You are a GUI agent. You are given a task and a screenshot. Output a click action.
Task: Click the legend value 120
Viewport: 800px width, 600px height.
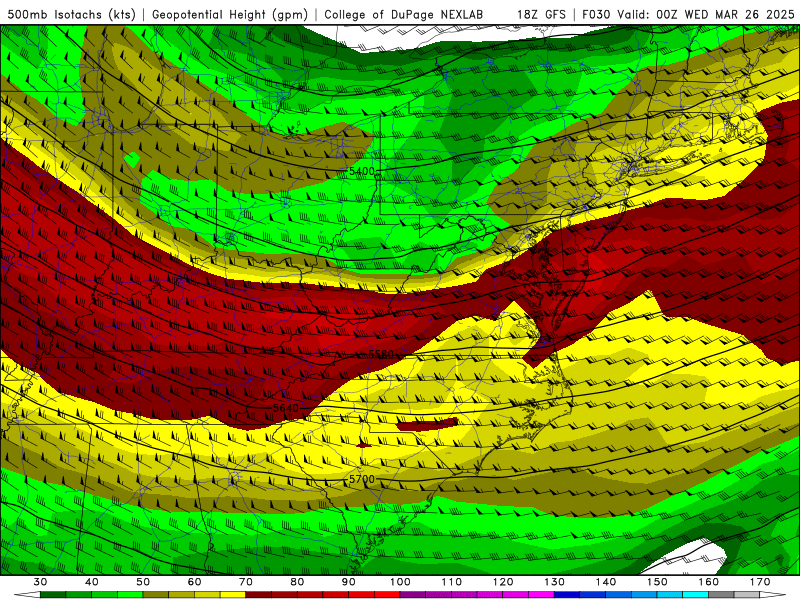coord(503,582)
